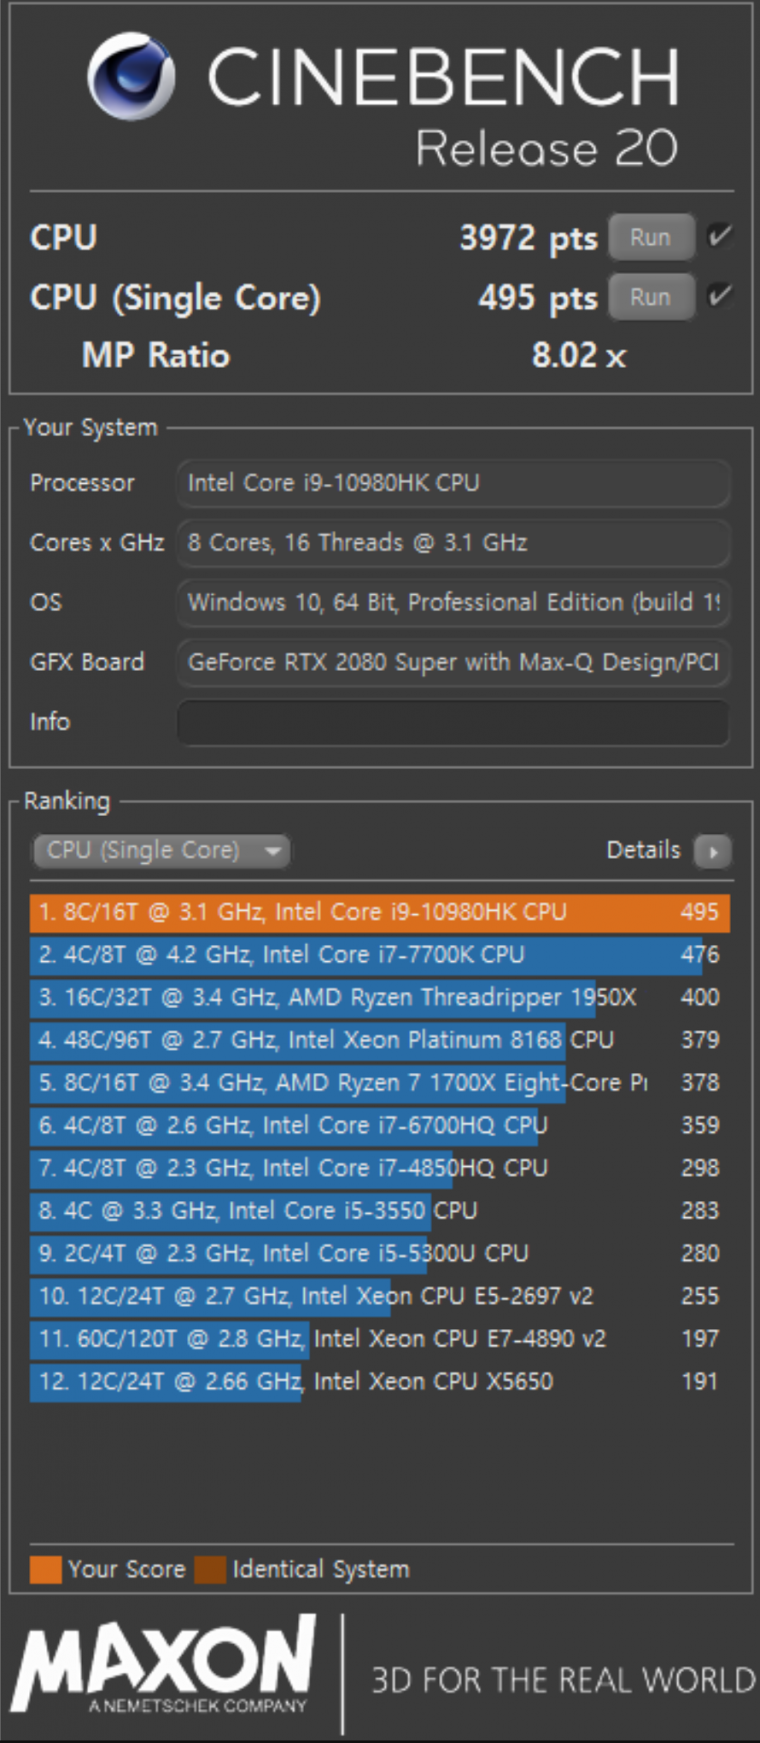
Task: Click the 495 pts single core score
Action: (x=538, y=297)
